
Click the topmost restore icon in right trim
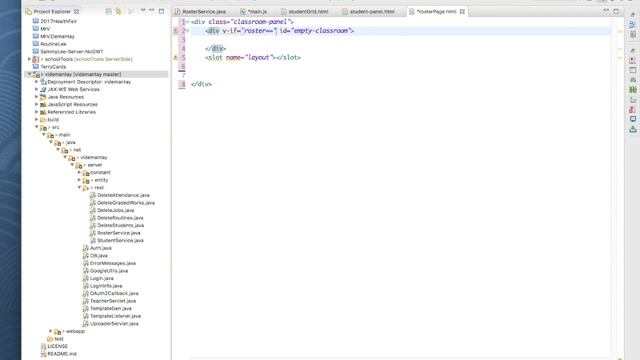(x=633, y=15)
